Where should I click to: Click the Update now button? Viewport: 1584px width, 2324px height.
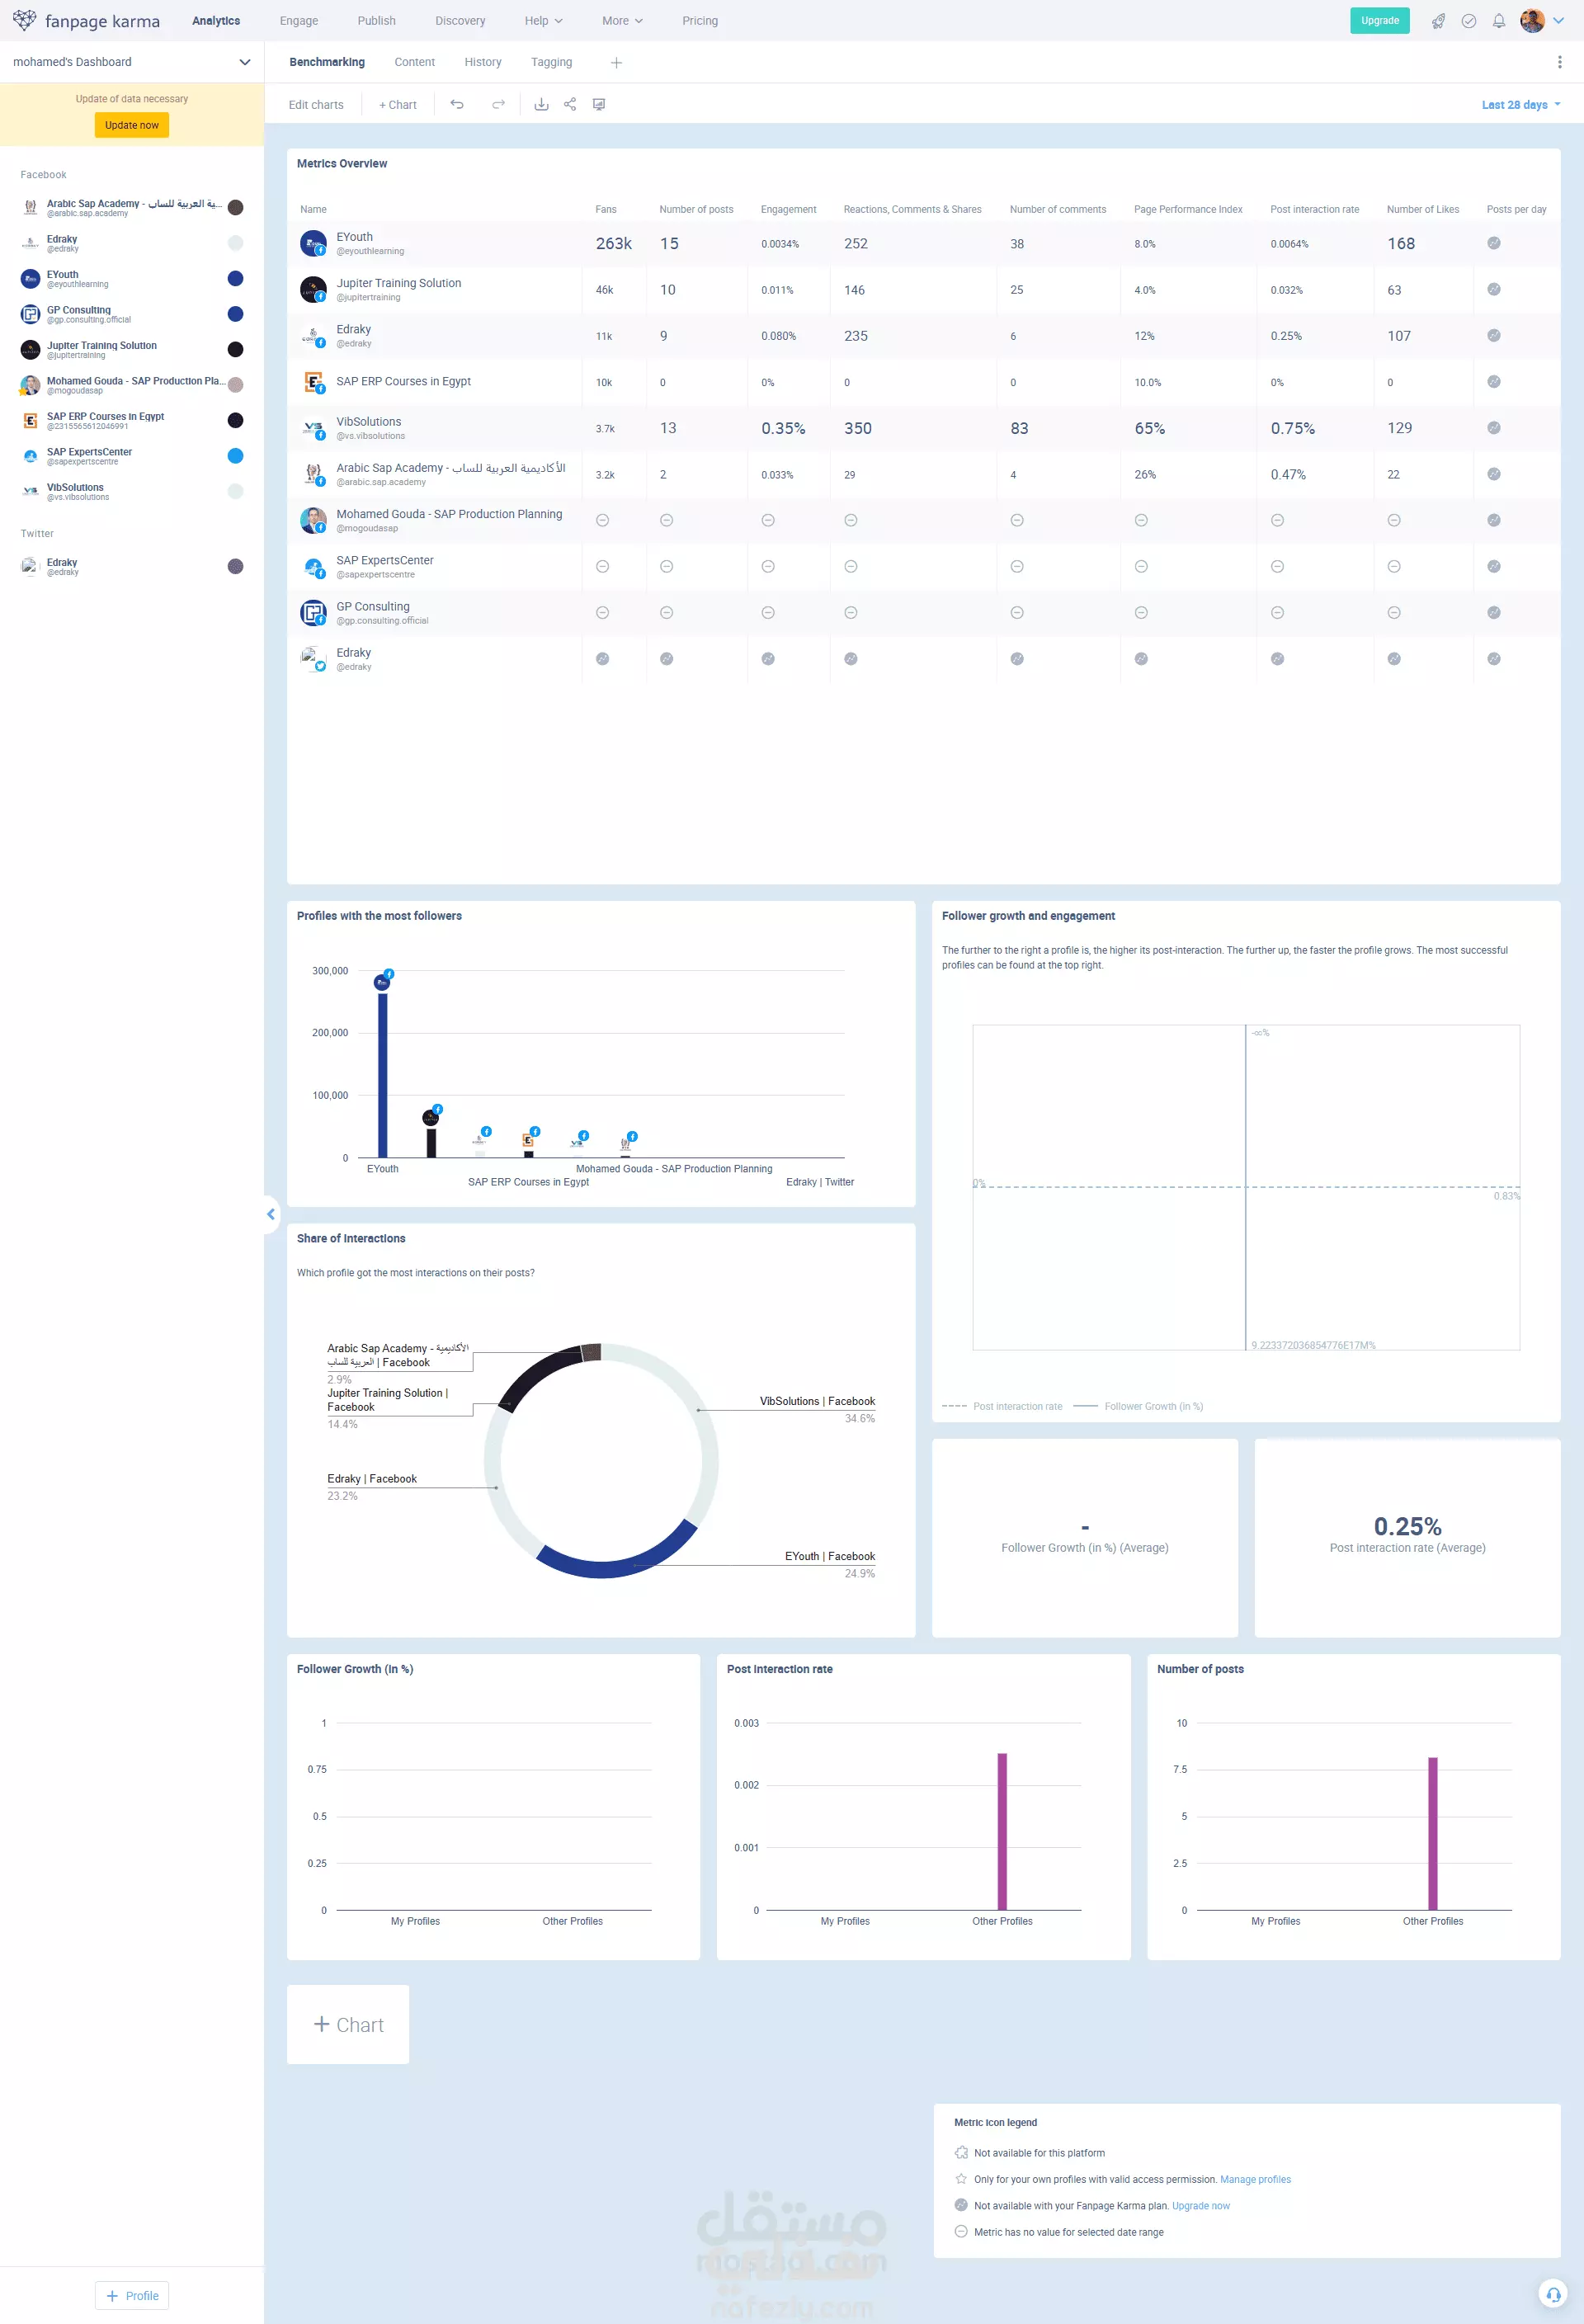132,125
